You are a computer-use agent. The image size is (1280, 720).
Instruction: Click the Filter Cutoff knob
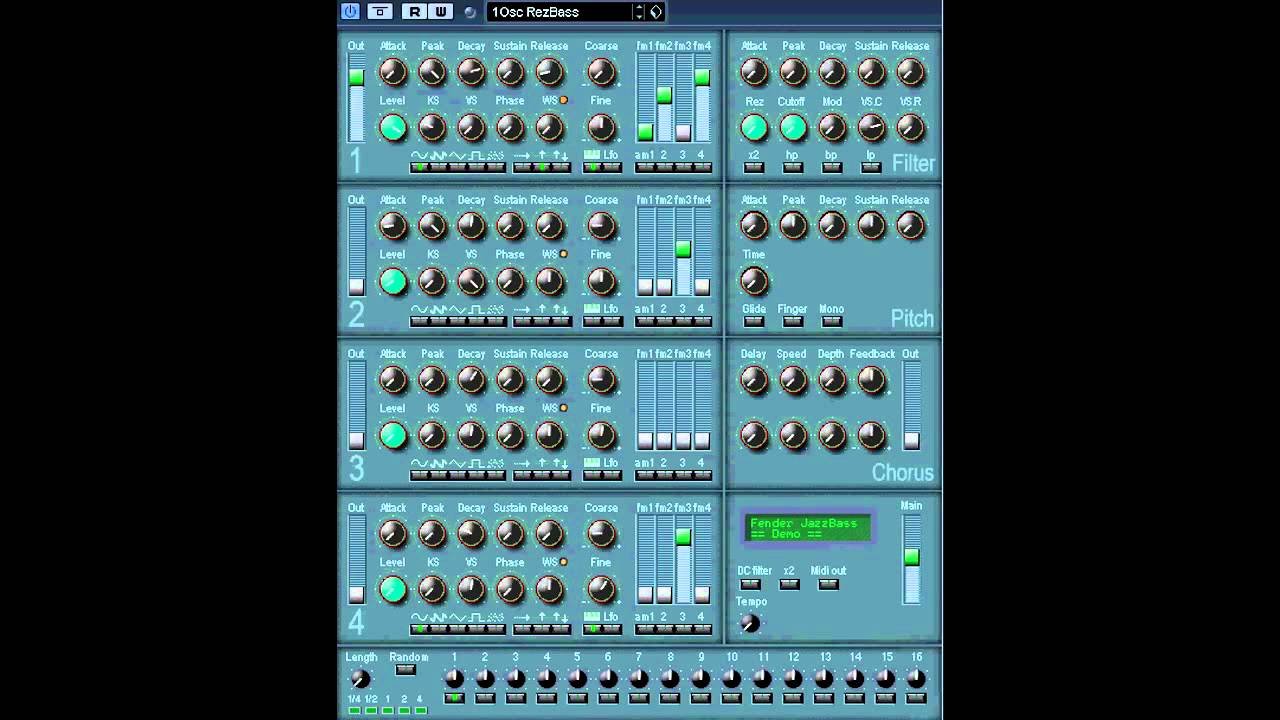pos(792,127)
